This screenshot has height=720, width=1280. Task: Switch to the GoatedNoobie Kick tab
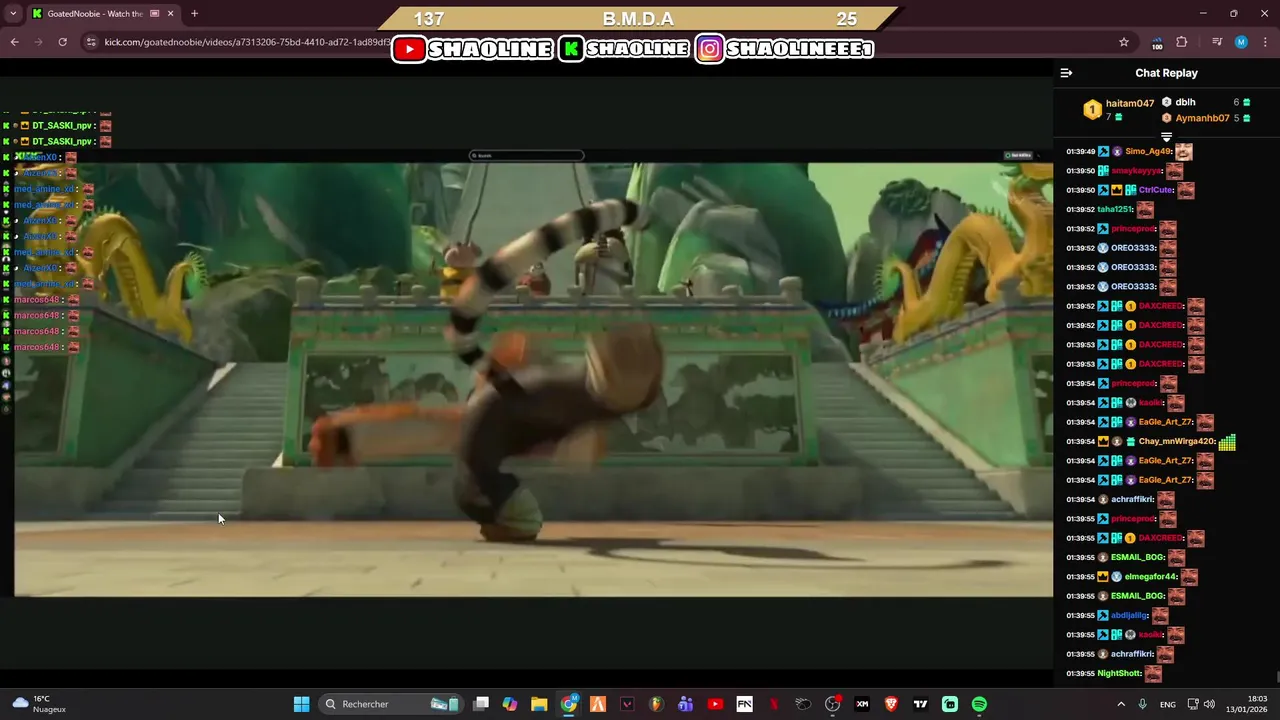[x=102, y=14]
